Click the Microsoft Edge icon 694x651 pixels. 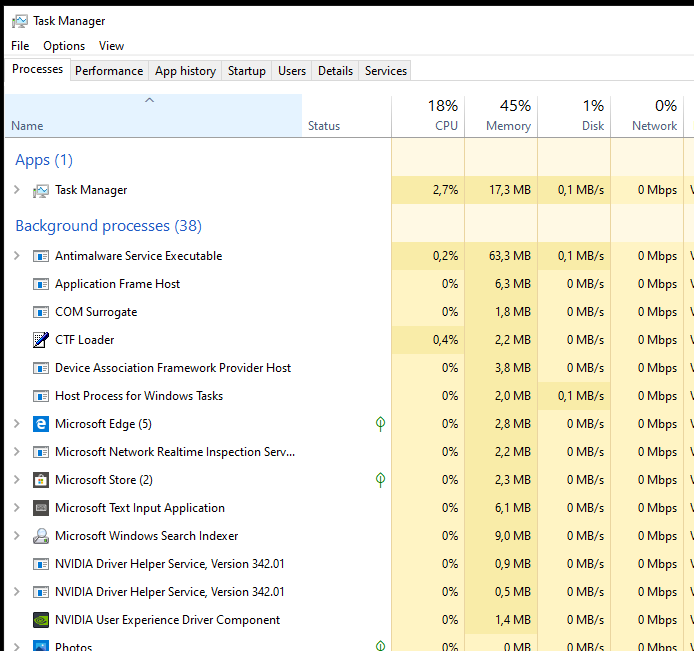(x=41, y=424)
